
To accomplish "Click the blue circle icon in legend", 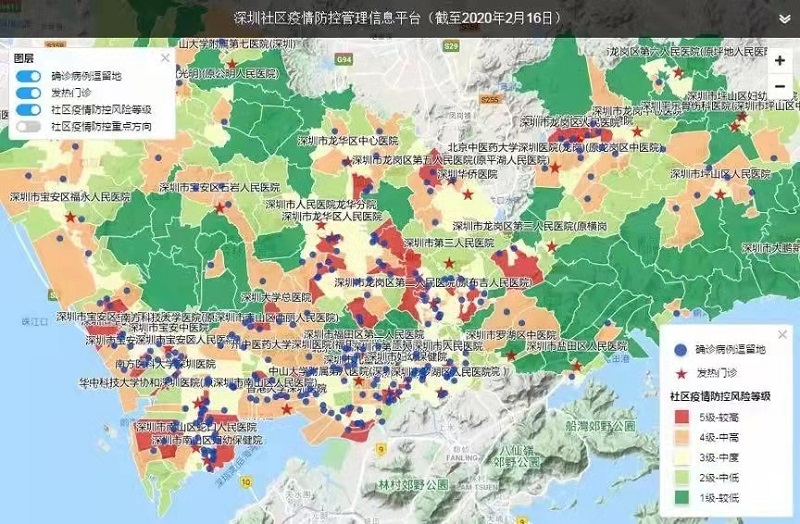I will (x=680, y=350).
